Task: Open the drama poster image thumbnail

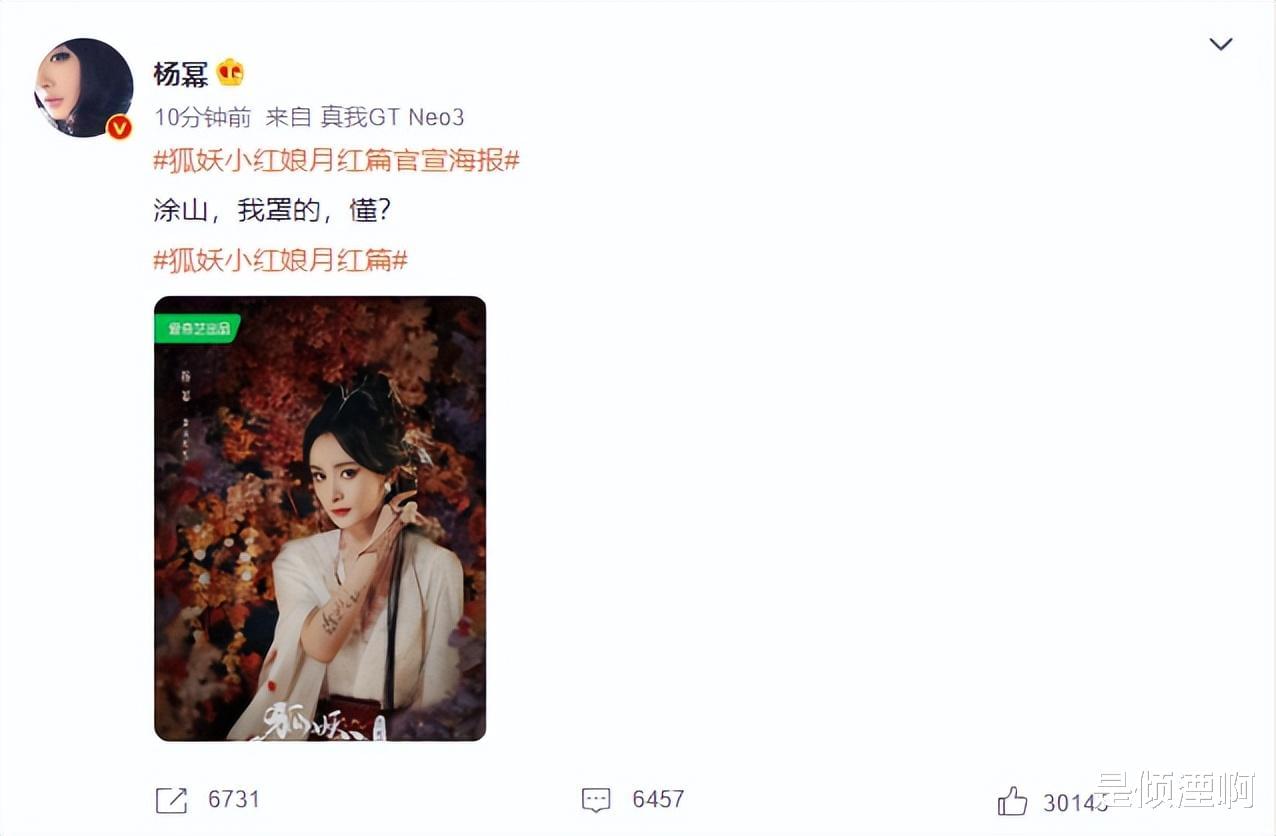Action: click(x=320, y=518)
